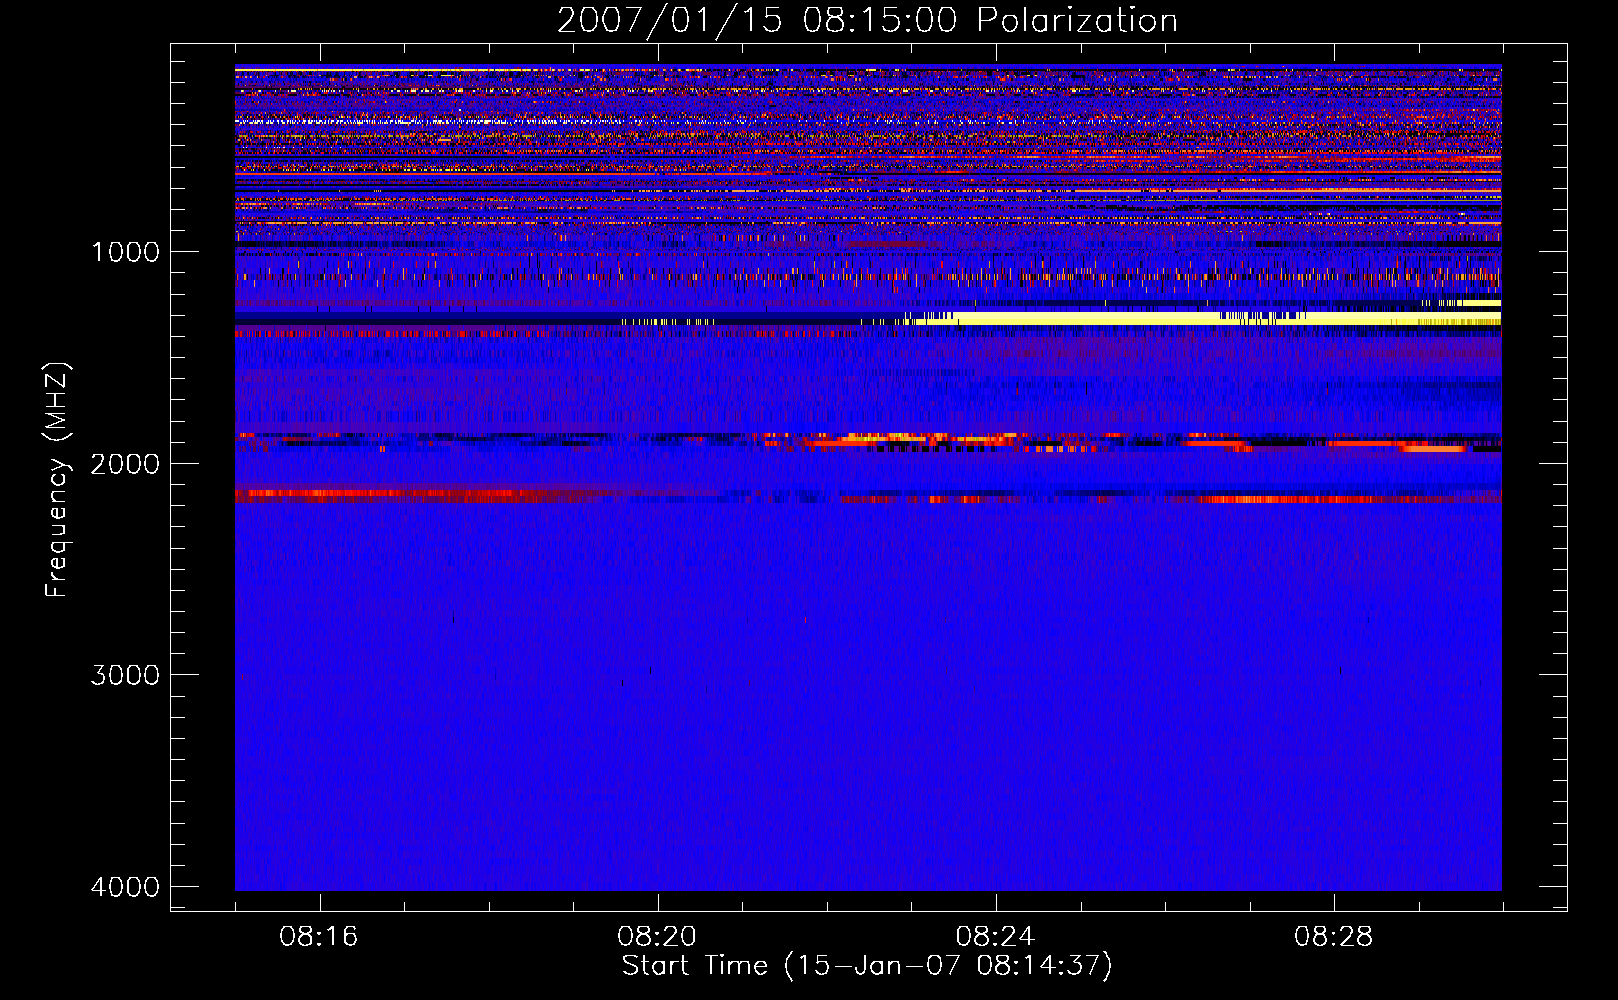Click the bright yellow emission band near 1300 MHz
The image size is (1618, 1000).
[x=1200, y=318]
